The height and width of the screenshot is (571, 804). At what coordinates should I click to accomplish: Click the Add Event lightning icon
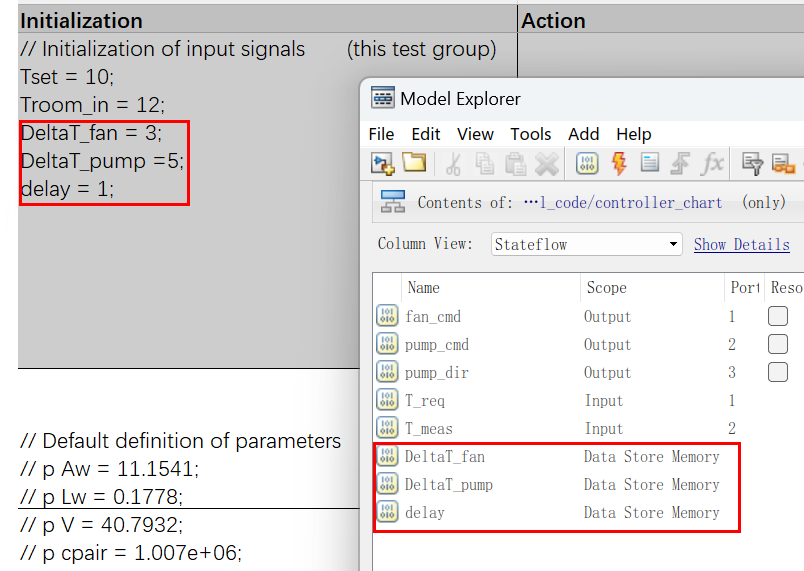coord(618,163)
